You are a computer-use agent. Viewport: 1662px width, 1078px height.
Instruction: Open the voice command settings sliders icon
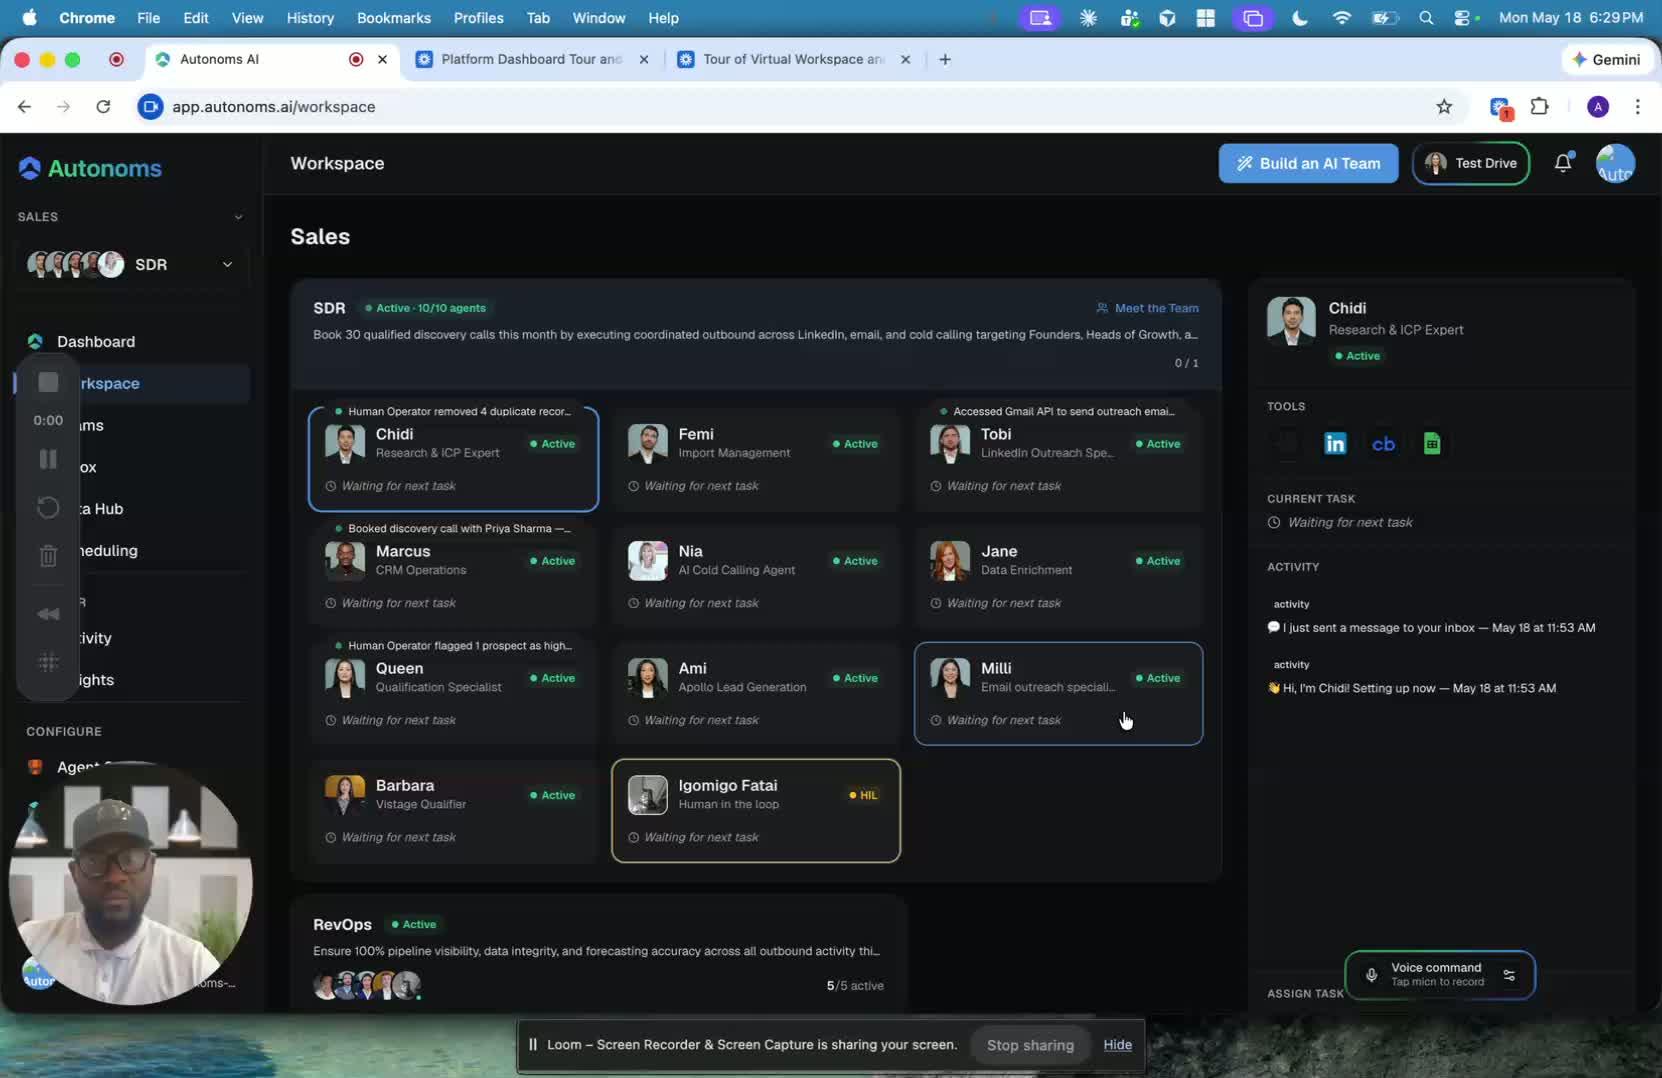[x=1509, y=975]
